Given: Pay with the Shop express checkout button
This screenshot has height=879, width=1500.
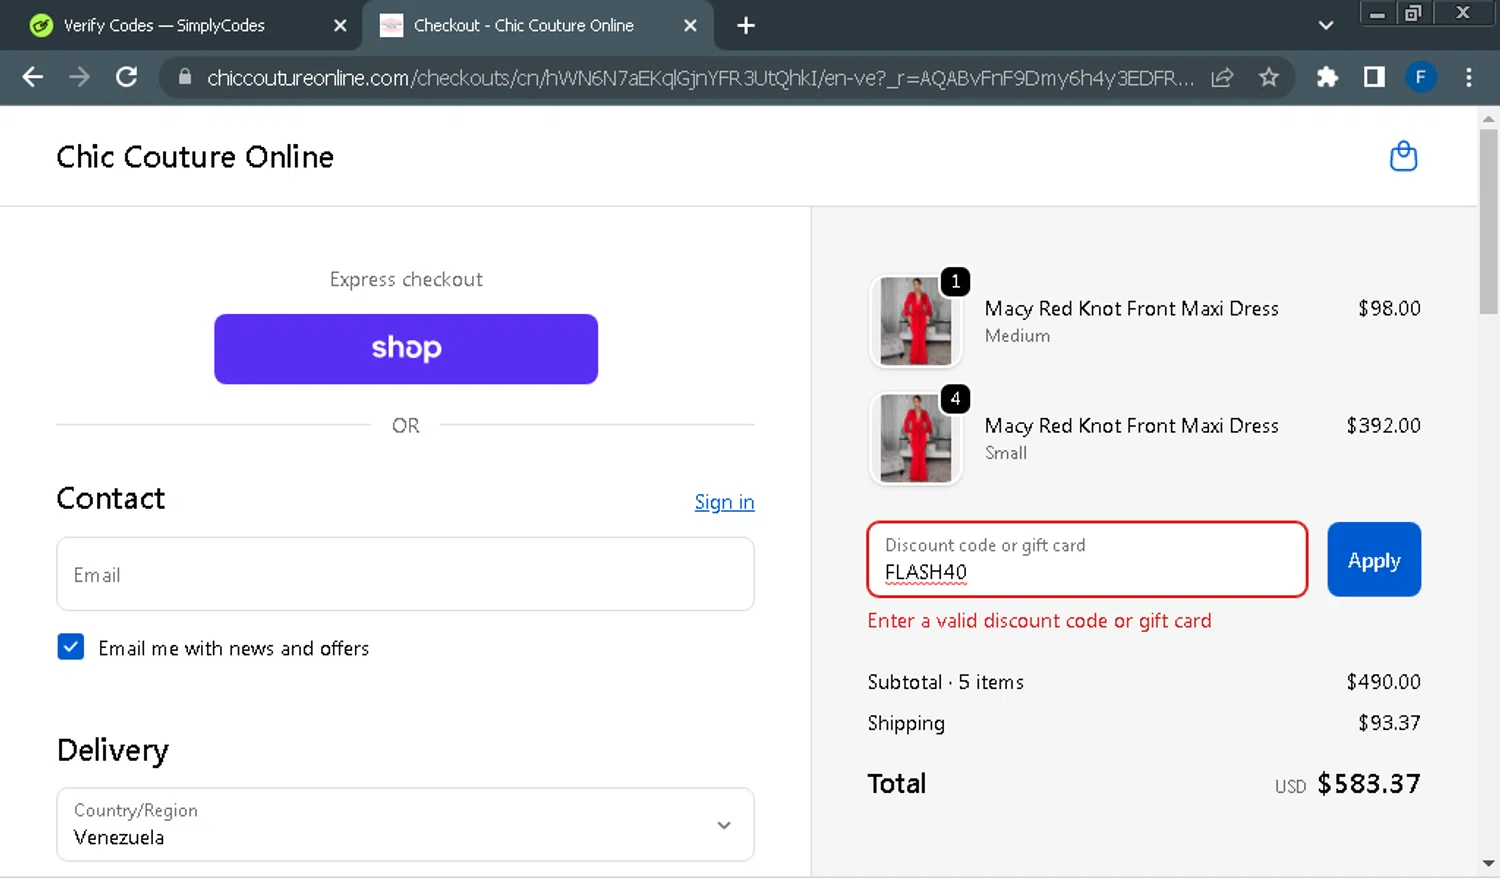Looking at the screenshot, I should pyautogui.click(x=406, y=349).
